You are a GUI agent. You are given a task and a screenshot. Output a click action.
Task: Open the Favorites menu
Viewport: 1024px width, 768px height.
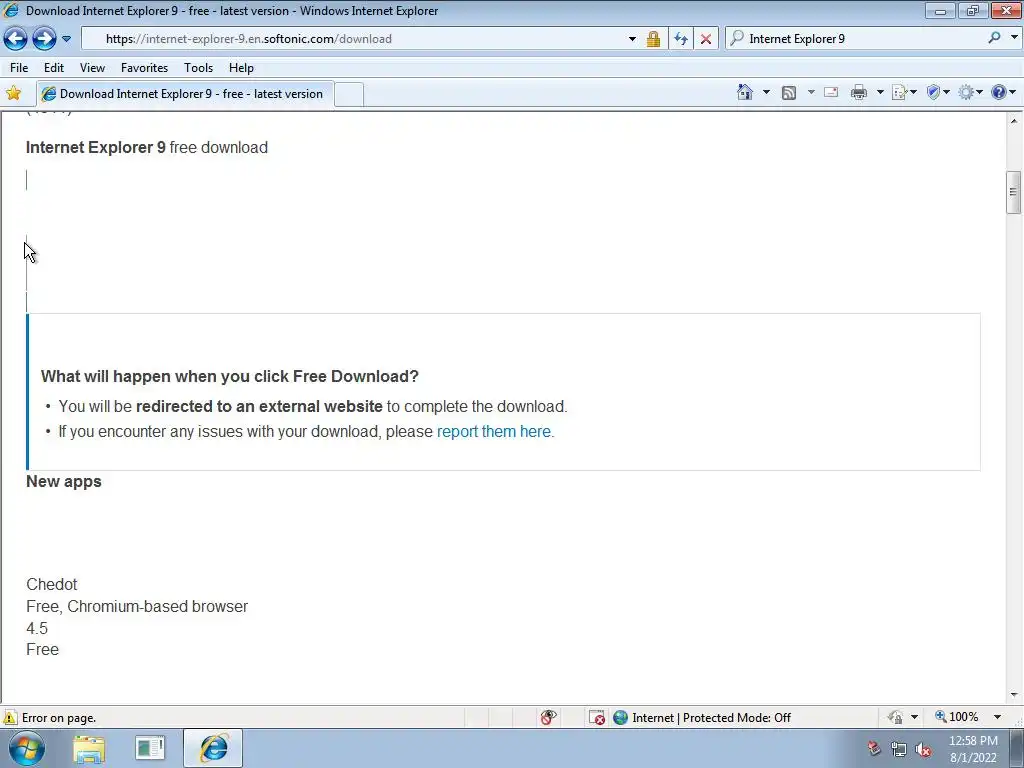144,68
